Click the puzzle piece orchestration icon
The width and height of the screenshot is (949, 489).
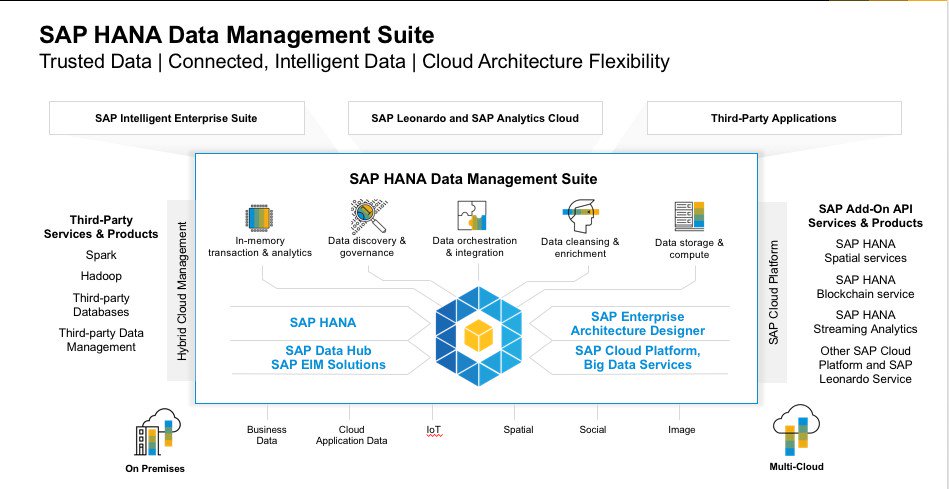[x=471, y=215]
